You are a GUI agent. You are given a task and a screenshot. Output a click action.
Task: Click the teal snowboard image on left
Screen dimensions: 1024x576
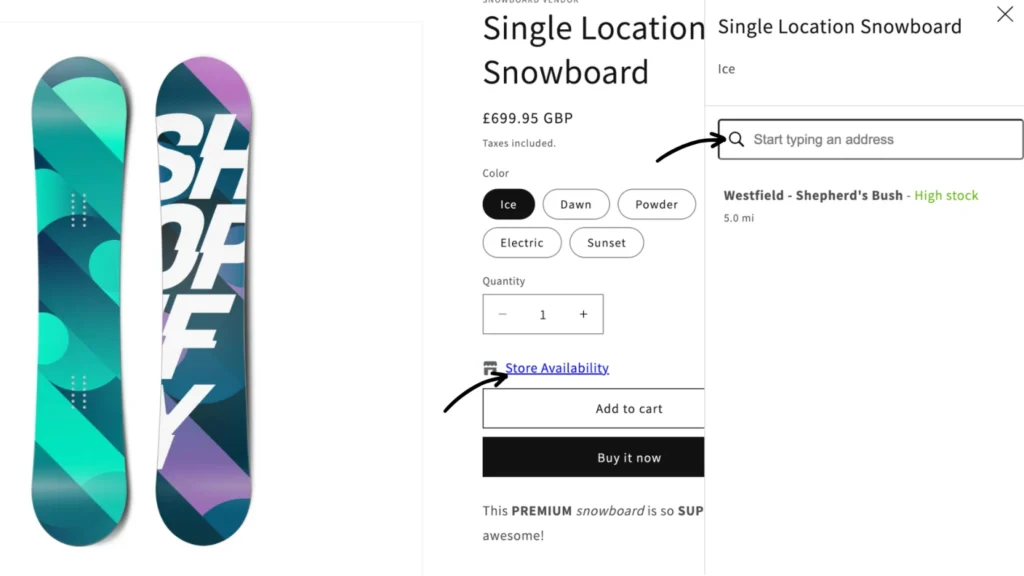pos(81,300)
